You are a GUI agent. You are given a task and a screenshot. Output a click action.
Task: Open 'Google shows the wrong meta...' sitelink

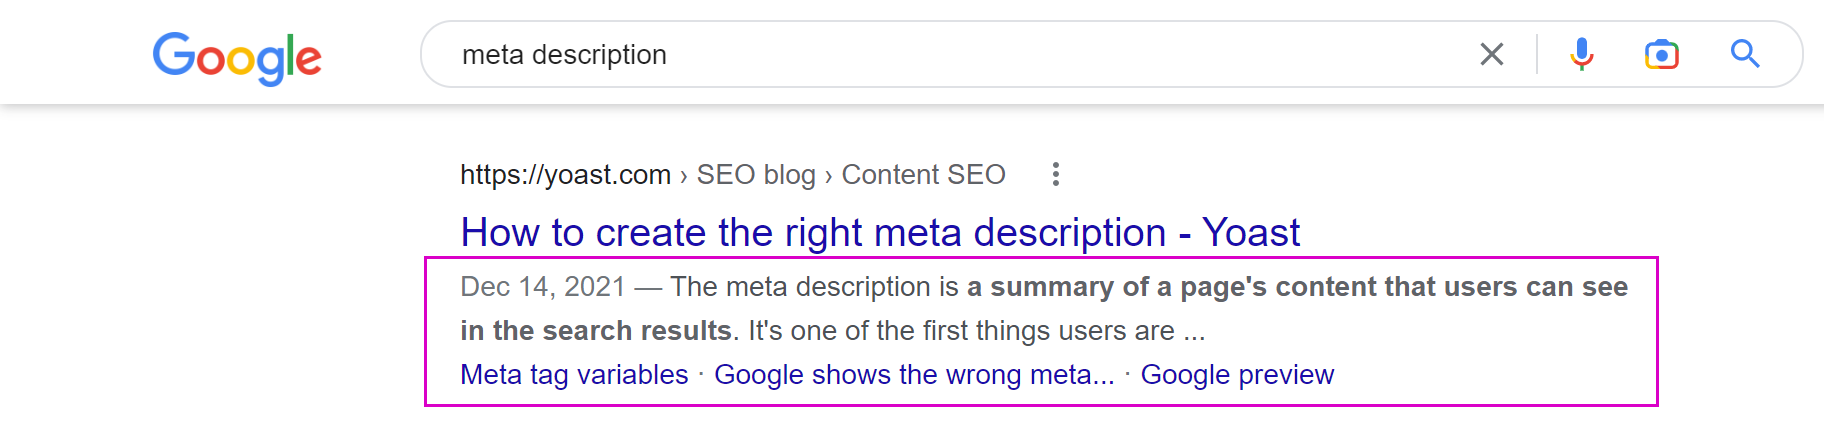(914, 375)
